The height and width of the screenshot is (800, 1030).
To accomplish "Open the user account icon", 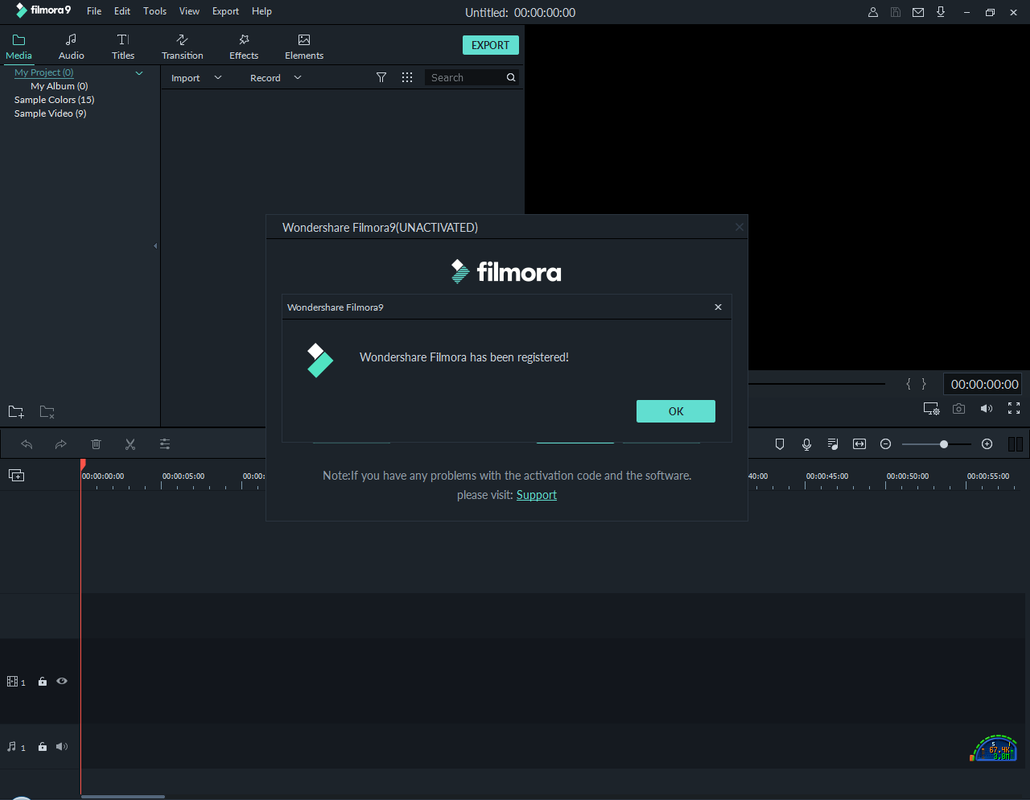I will pos(872,12).
